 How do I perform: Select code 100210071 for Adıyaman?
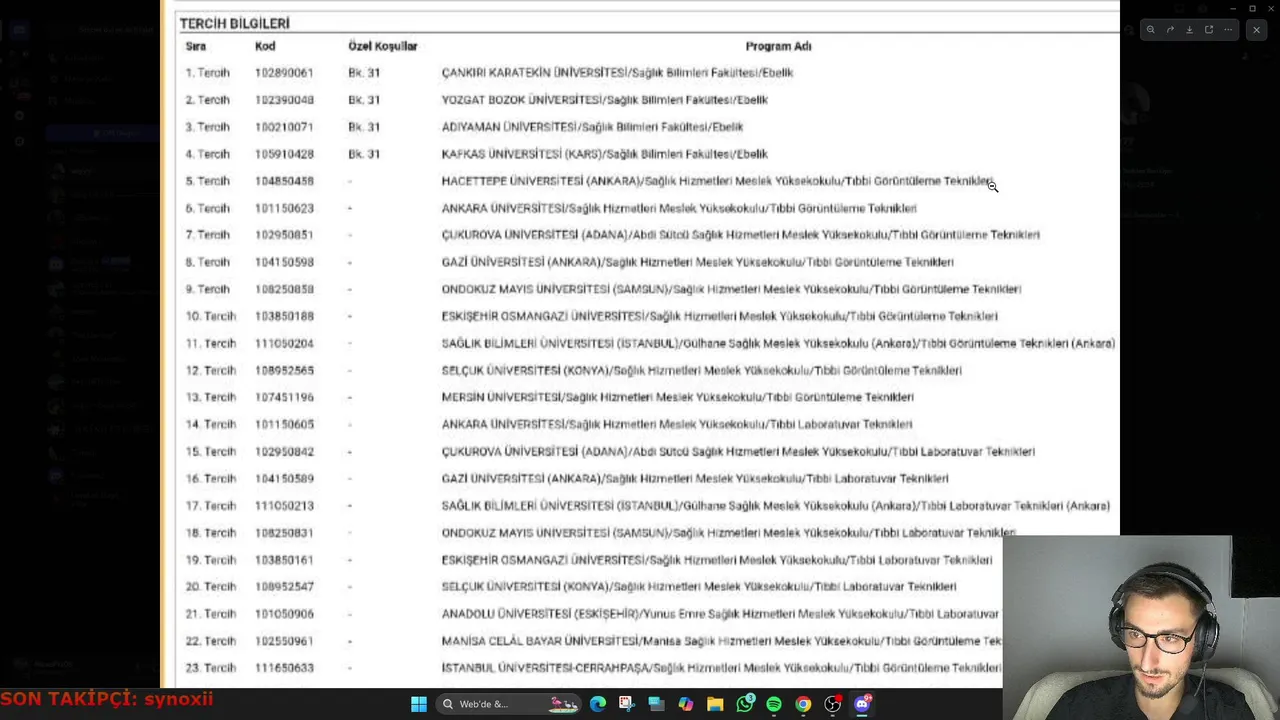(x=284, y=127)
